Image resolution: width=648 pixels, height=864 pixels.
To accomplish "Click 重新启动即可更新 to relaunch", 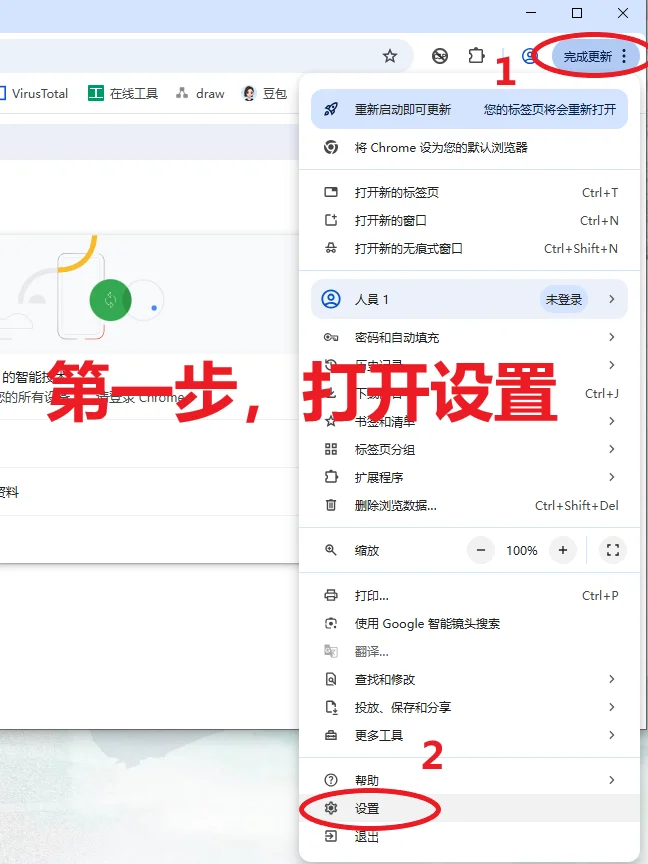I will (469, 109).
